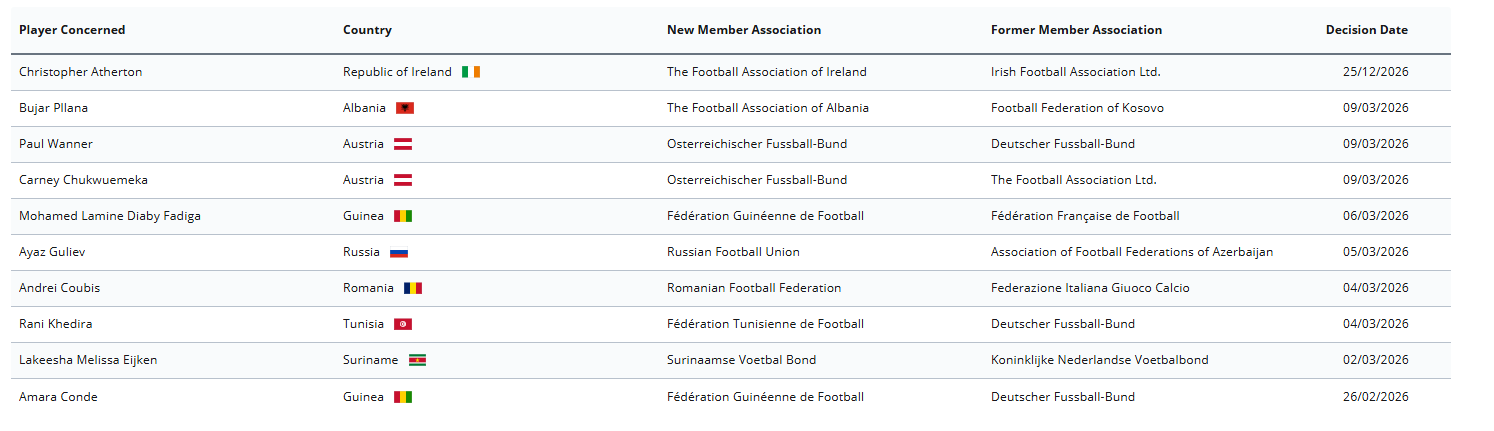
Task: Click the Republic of Ireland flag icon
Action: [471, 72]
